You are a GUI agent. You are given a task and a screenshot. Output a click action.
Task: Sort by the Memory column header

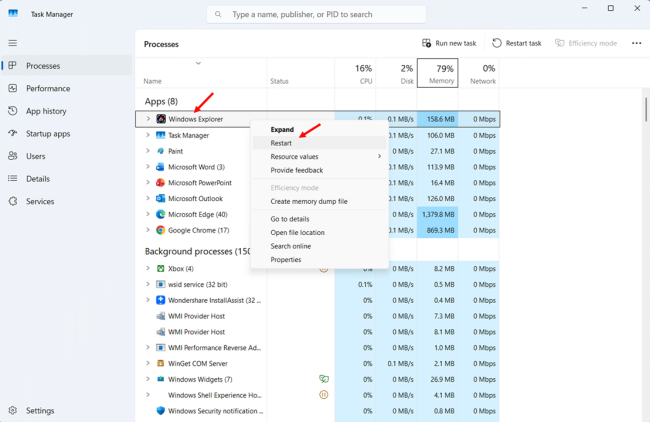click(x=437, y=73)
